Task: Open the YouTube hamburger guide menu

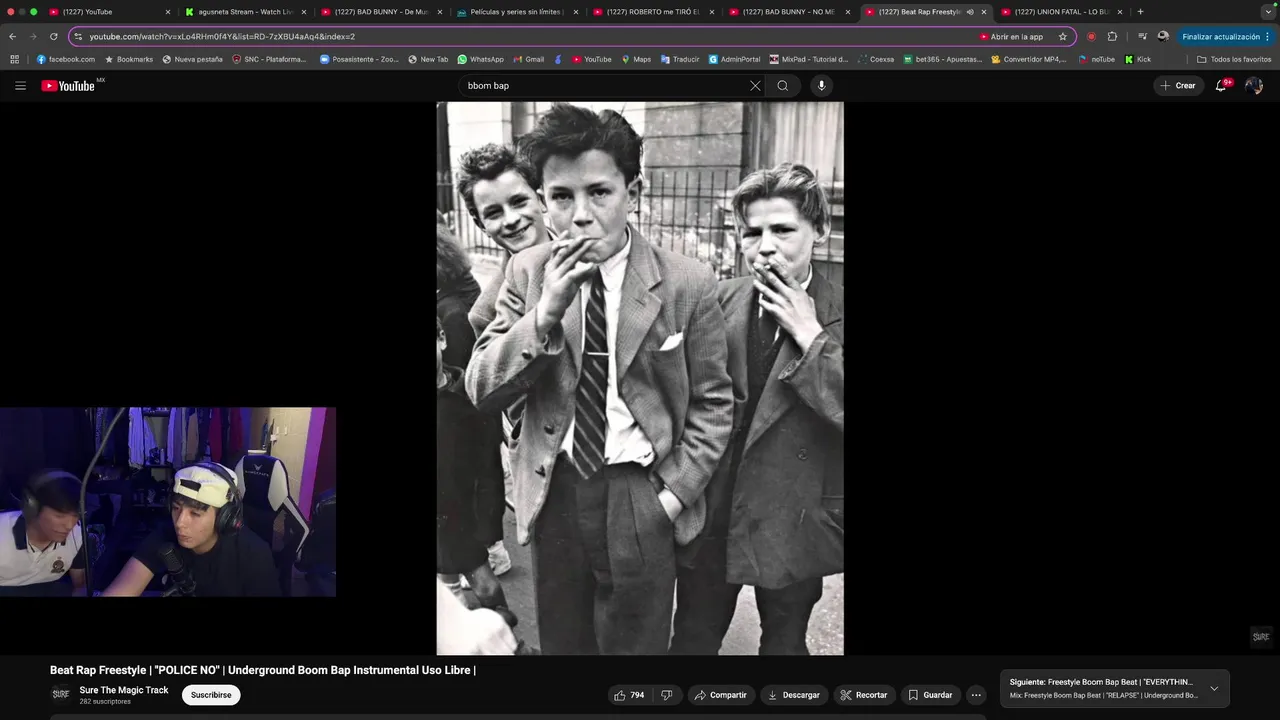Action: click(x=20, y=86)
